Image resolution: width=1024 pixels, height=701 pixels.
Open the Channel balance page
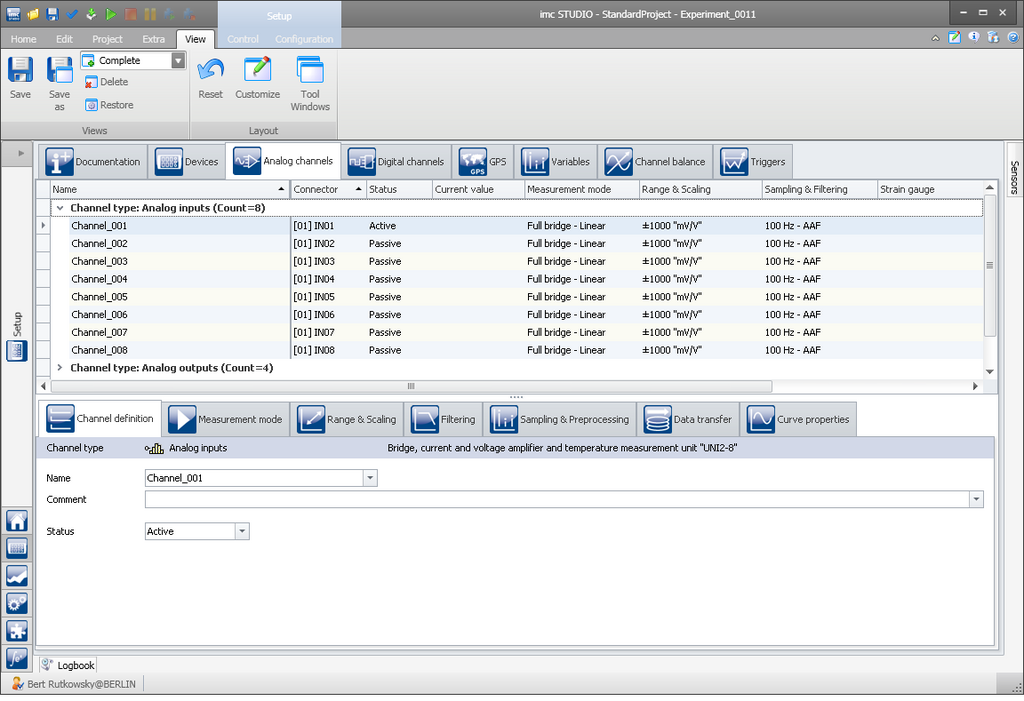click(x=656, y=162)
